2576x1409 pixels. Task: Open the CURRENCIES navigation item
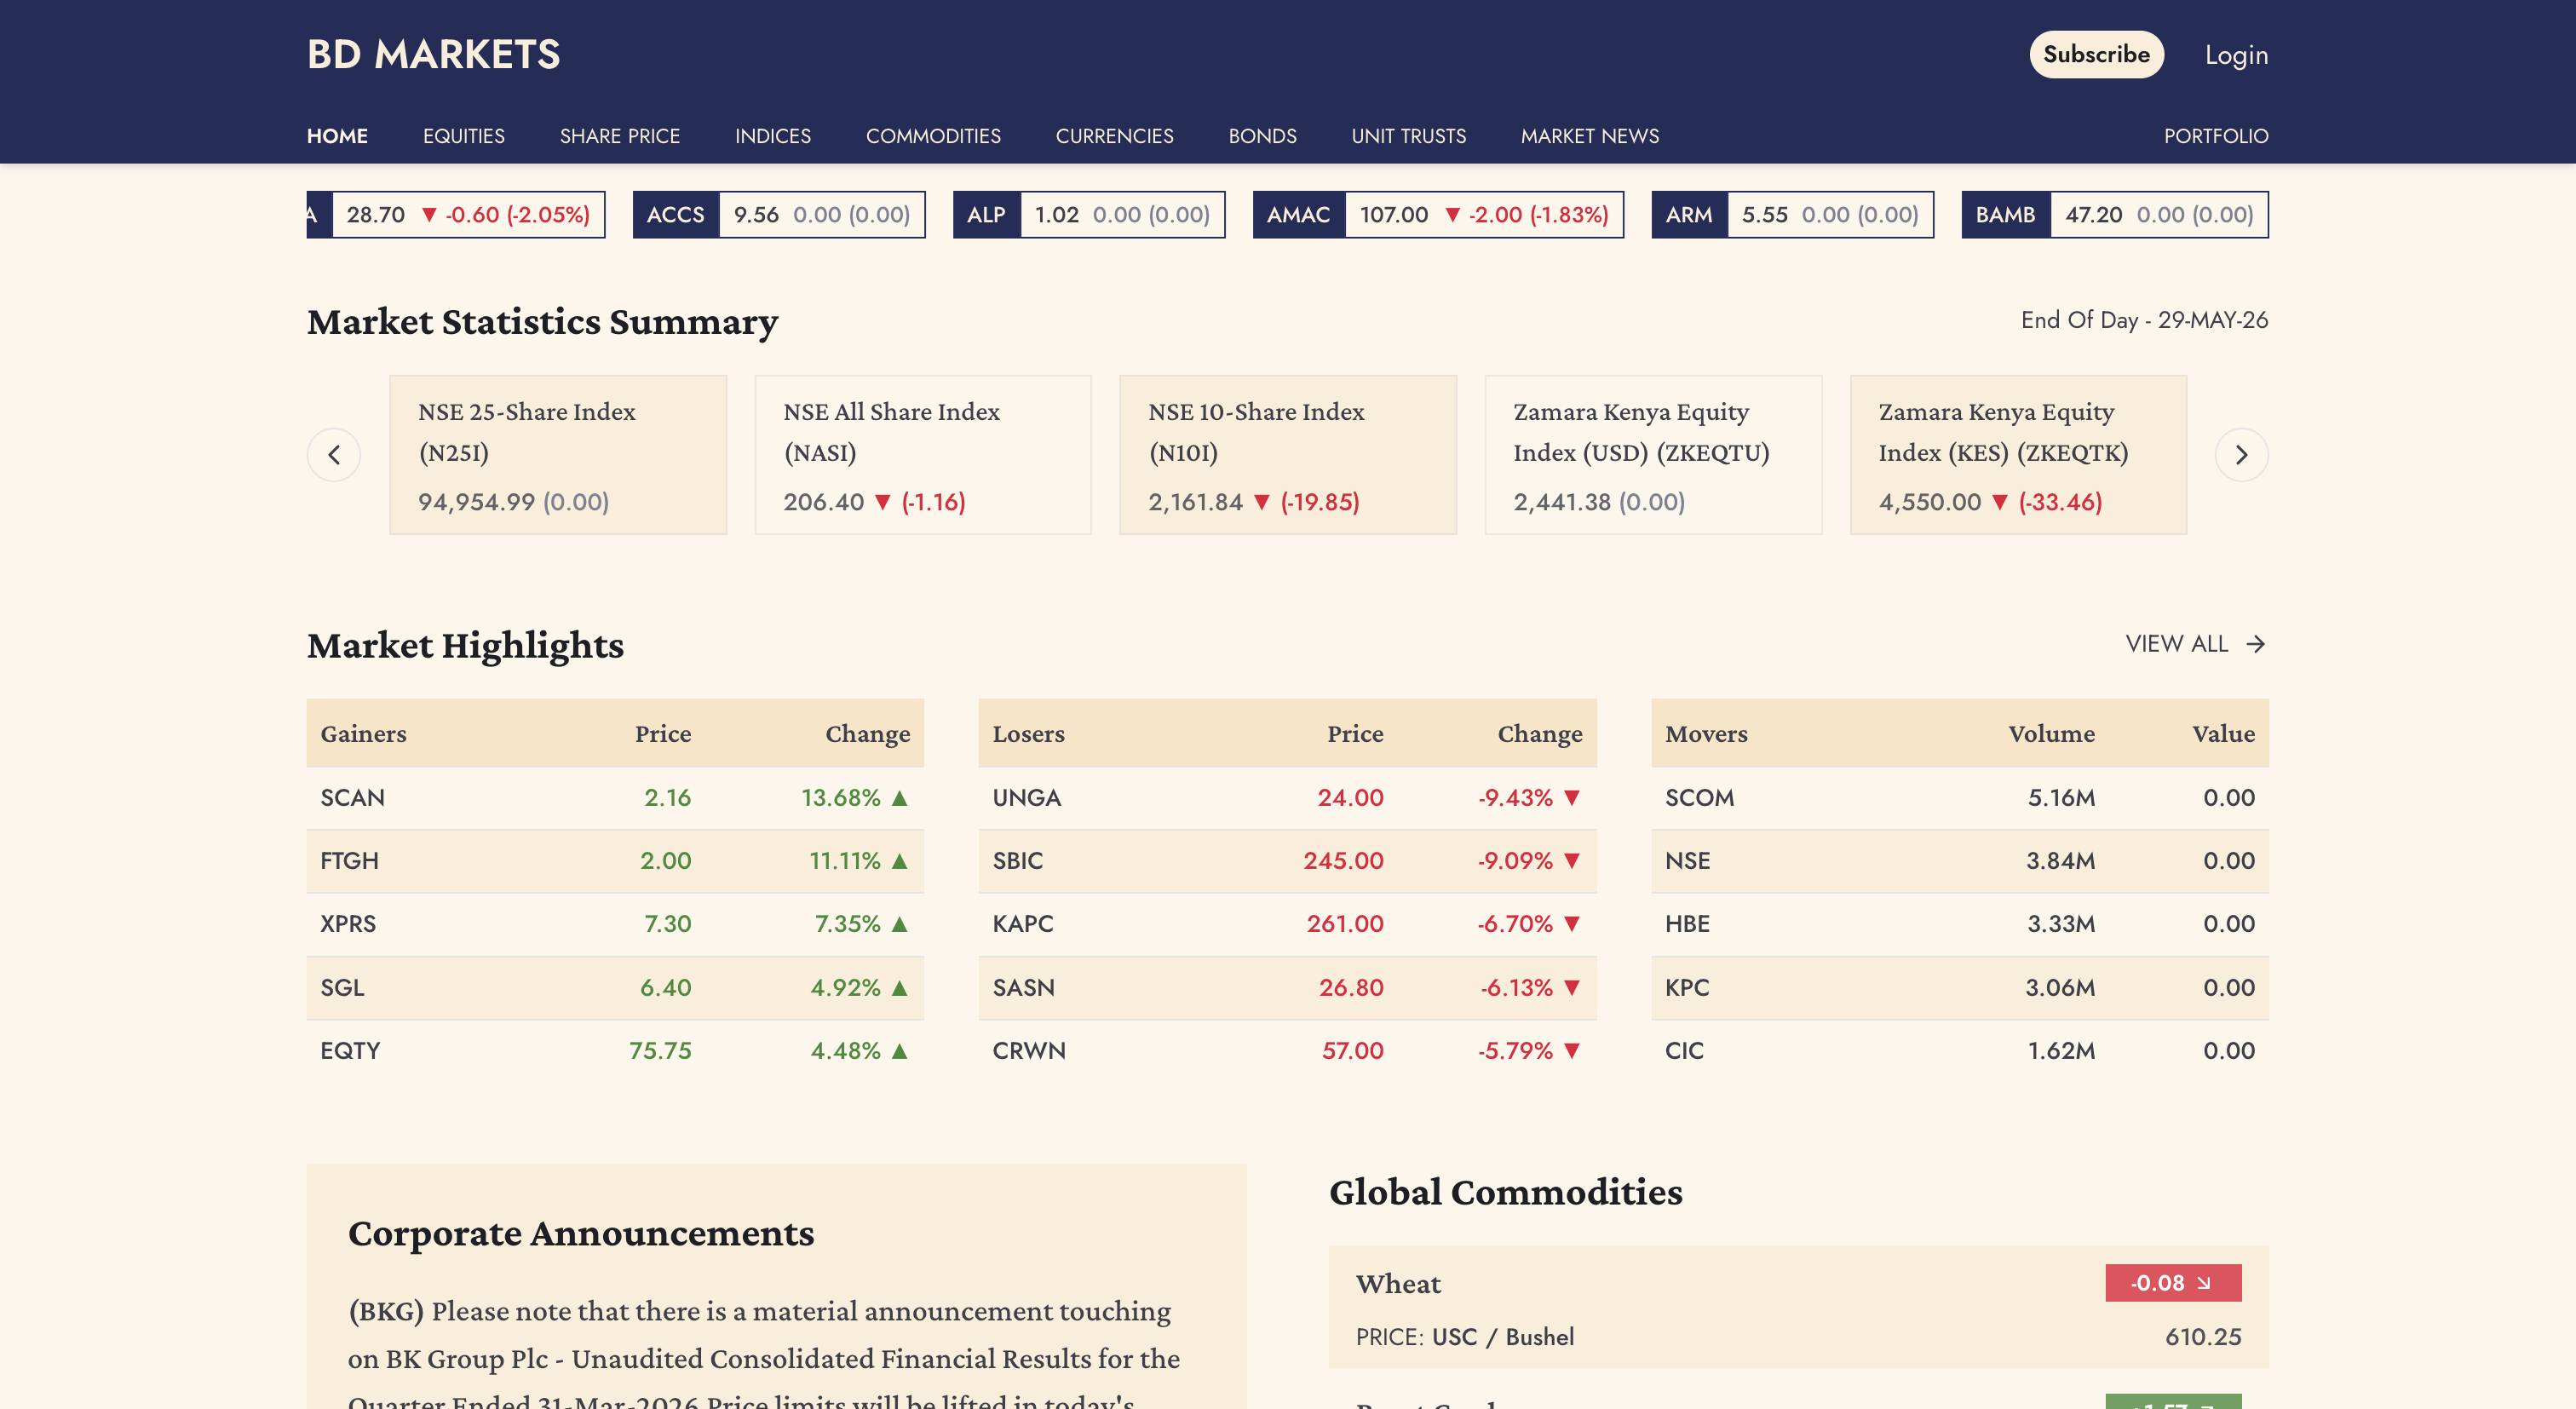[x=1114, y=136]
